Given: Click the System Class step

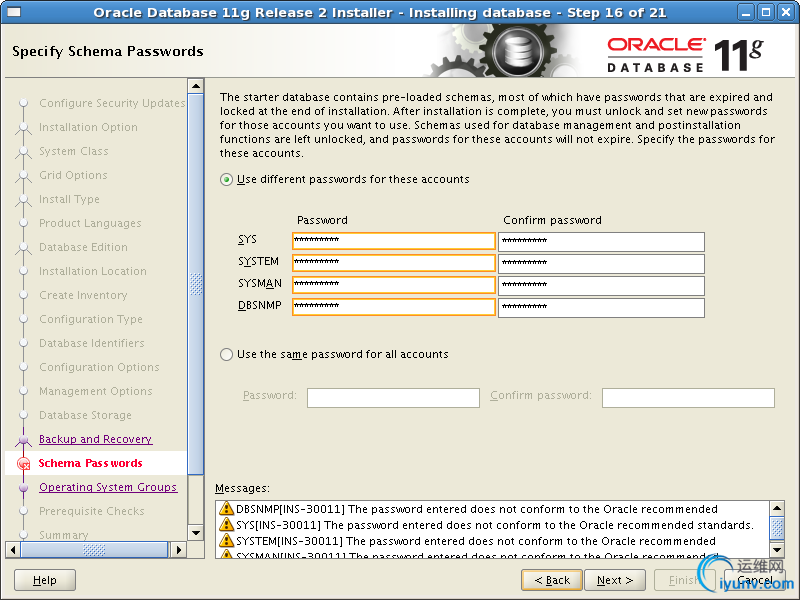Looking at the screenshot, I should coord(74,151).
